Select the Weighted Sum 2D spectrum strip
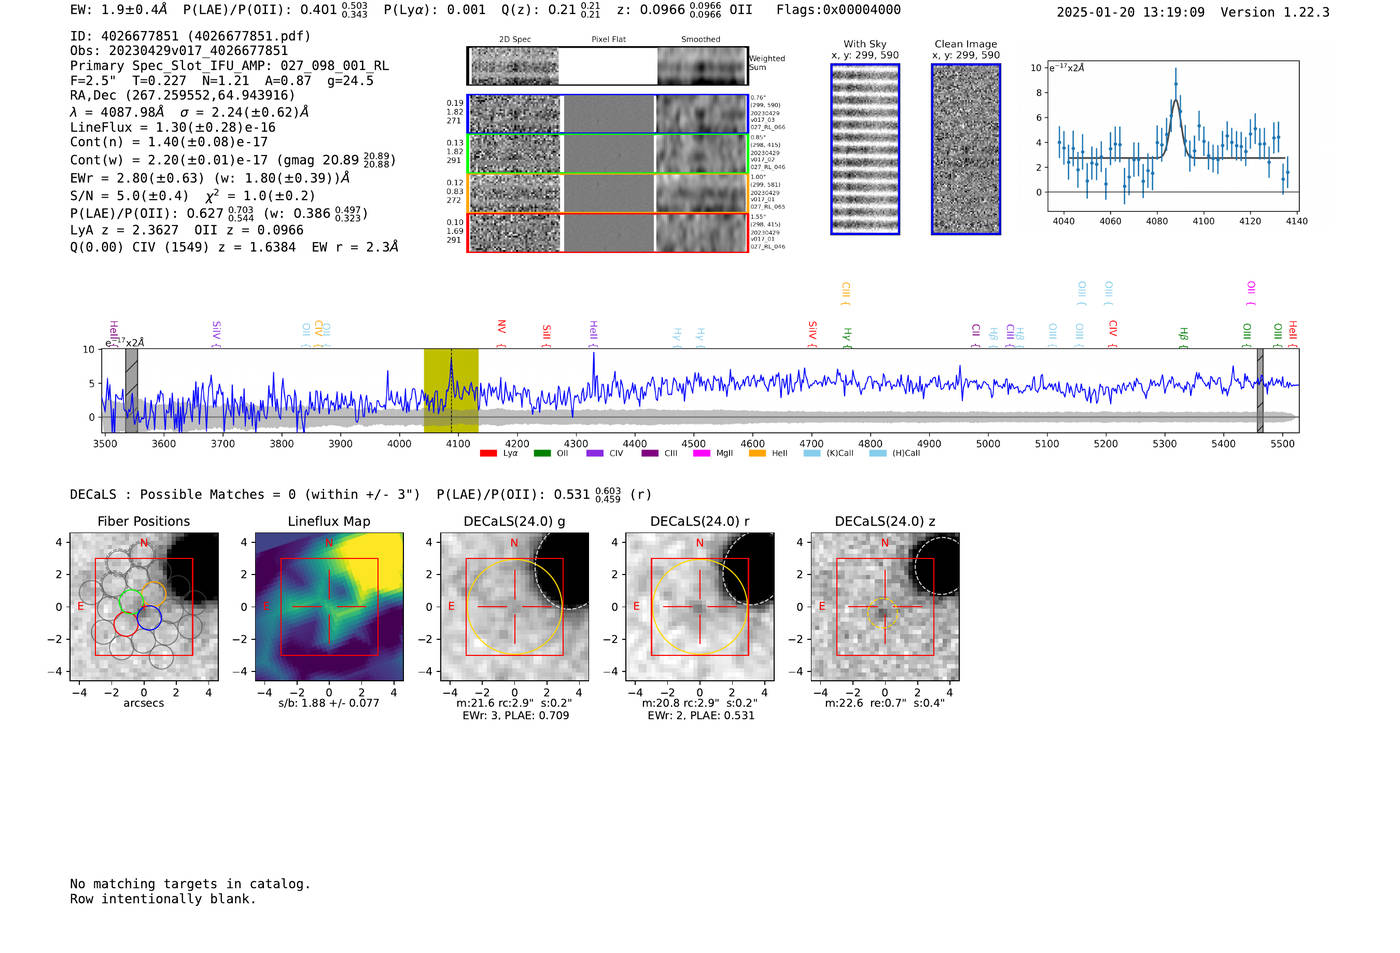 tap(608, 66)
